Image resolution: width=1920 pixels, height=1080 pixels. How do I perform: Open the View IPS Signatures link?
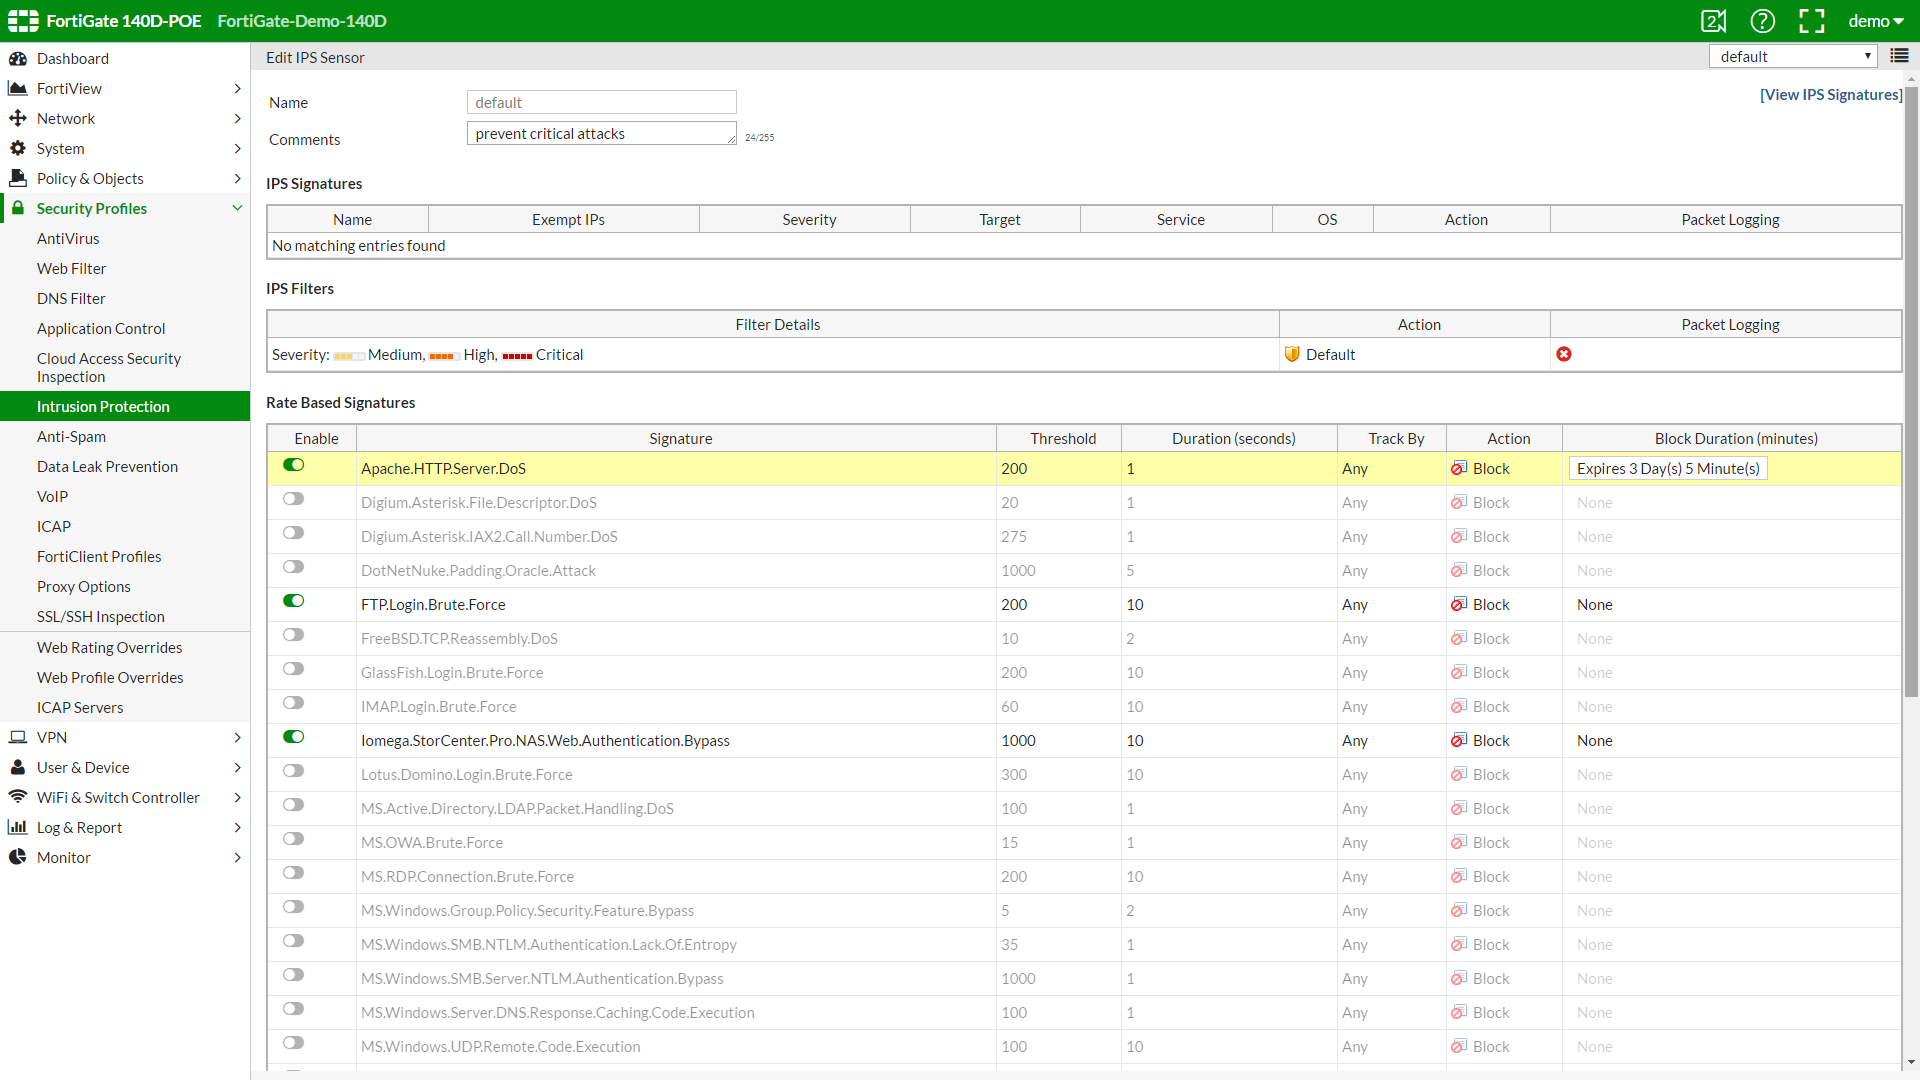click(1830, 94)
